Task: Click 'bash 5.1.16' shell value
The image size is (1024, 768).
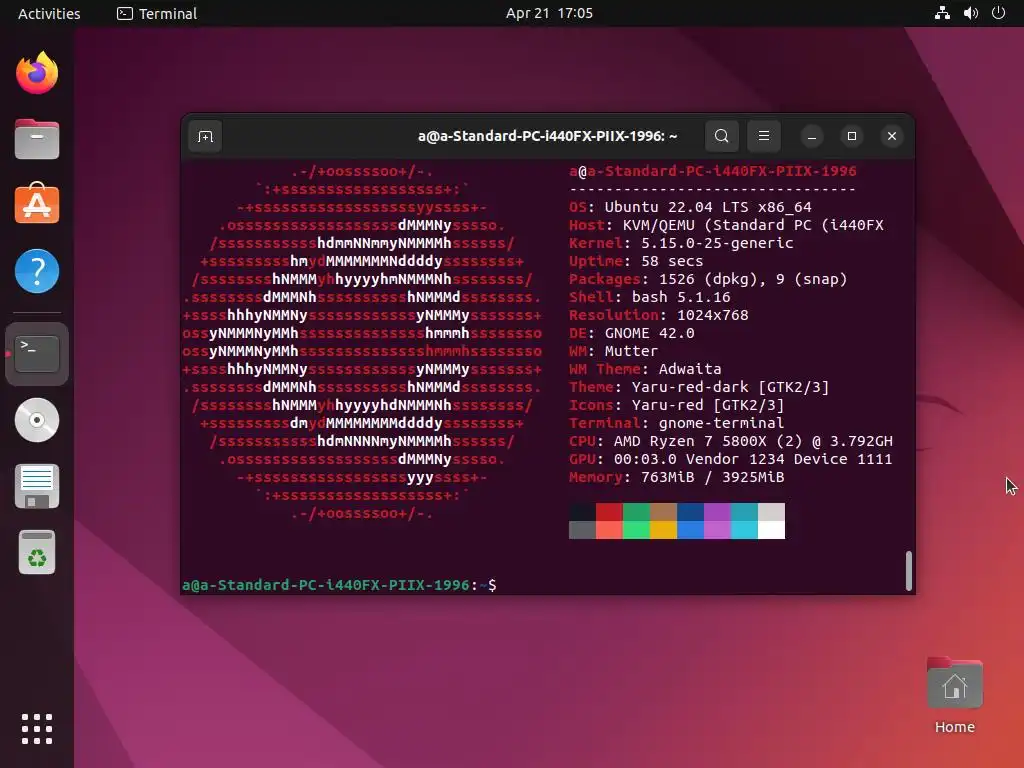Action: [x=680, y=297]
